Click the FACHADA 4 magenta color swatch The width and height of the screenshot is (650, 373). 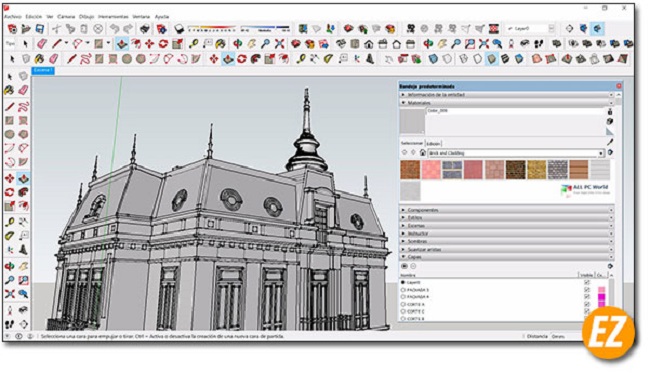(x=601, y=297)
